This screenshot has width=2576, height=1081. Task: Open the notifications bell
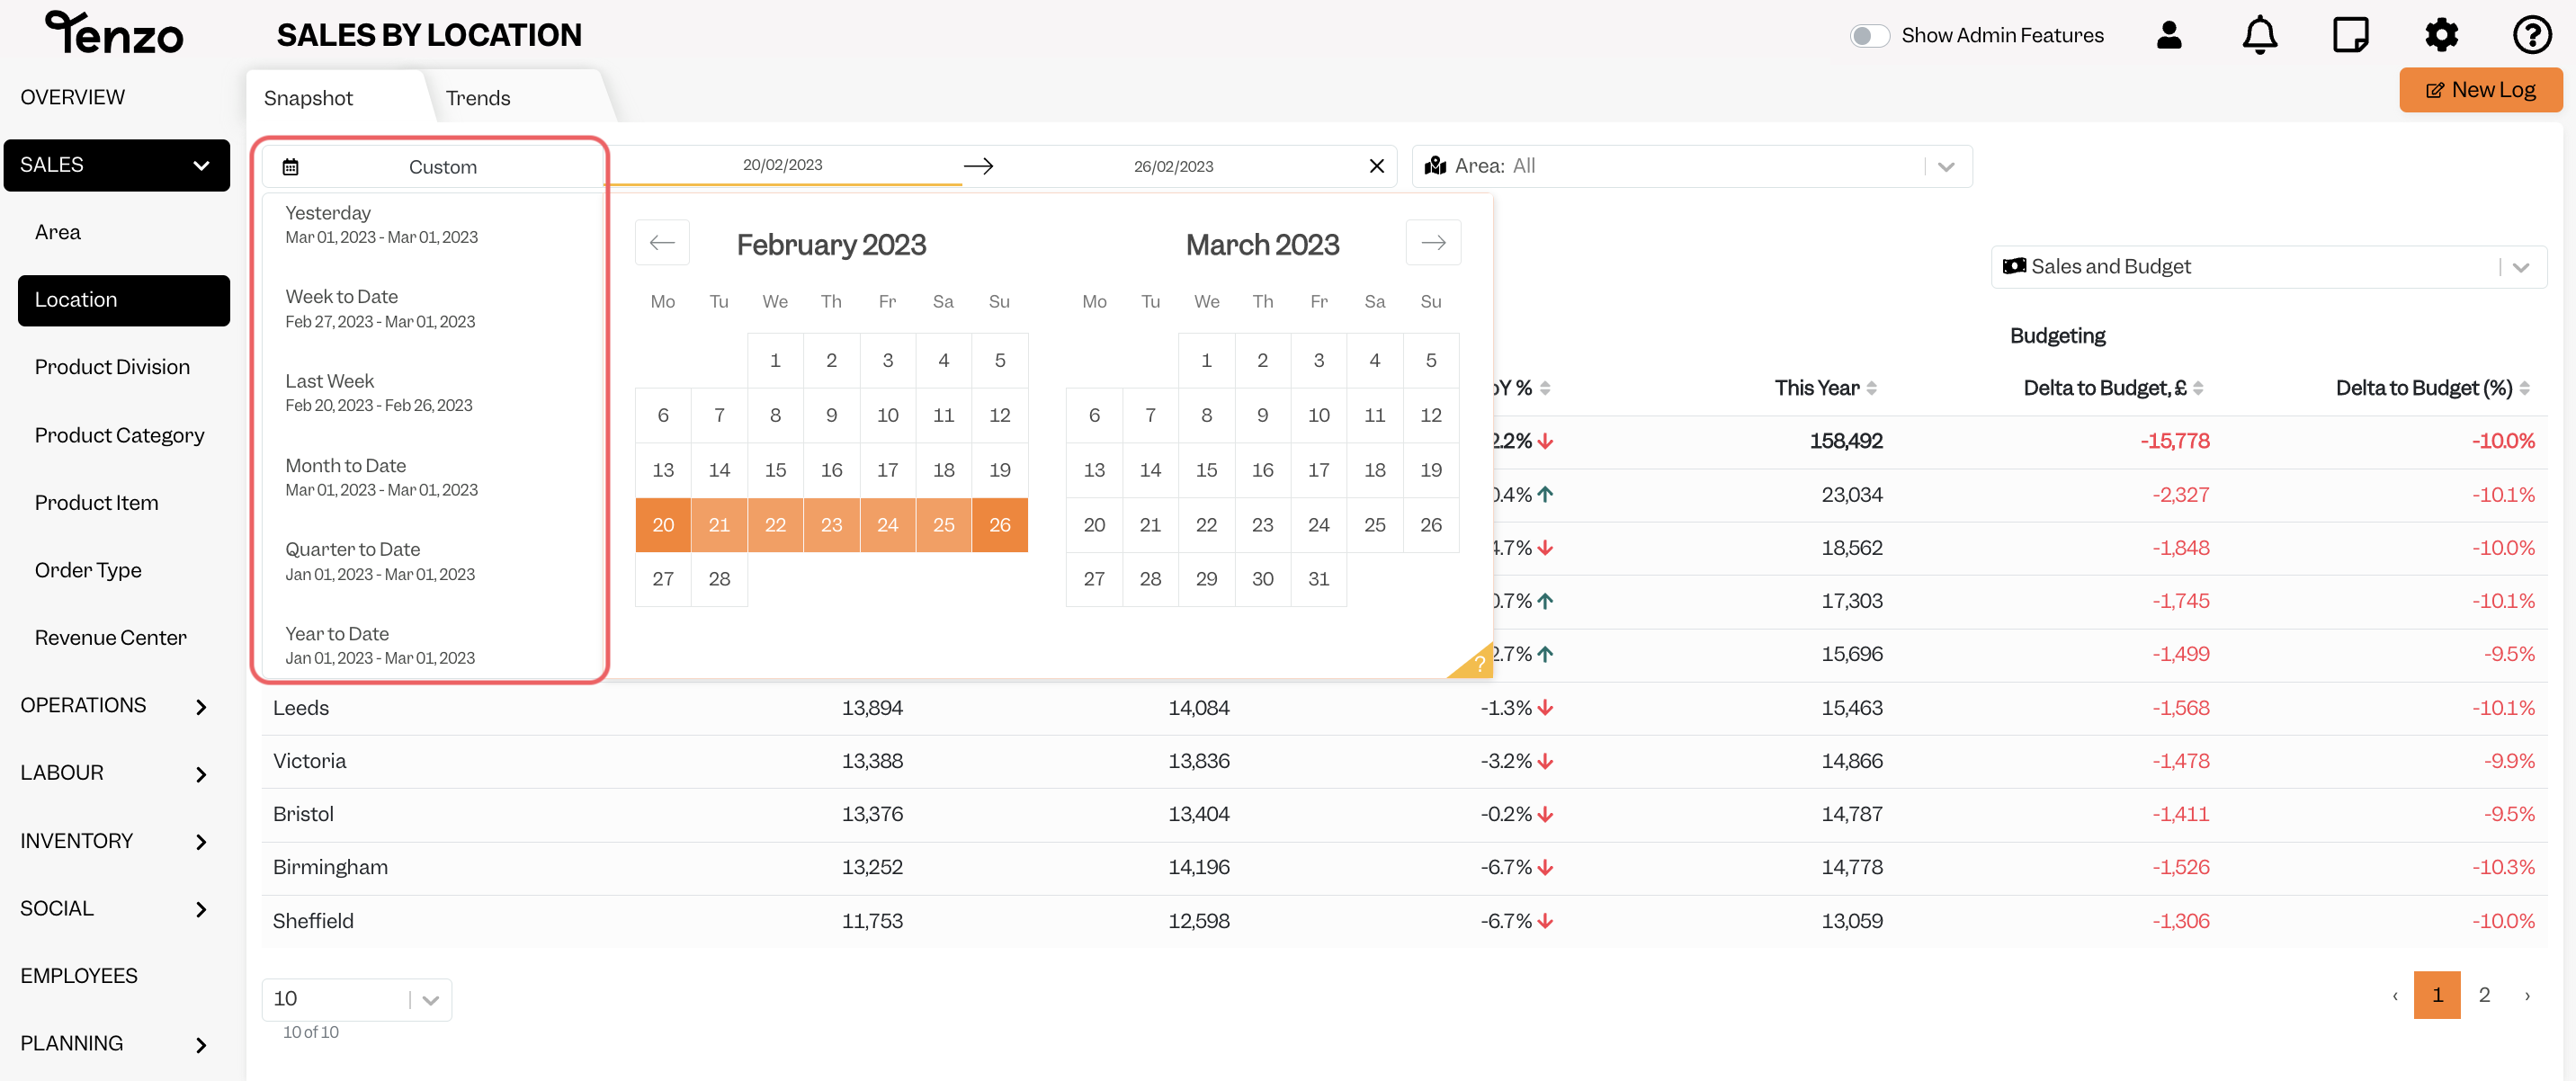tap(2259, 36)
